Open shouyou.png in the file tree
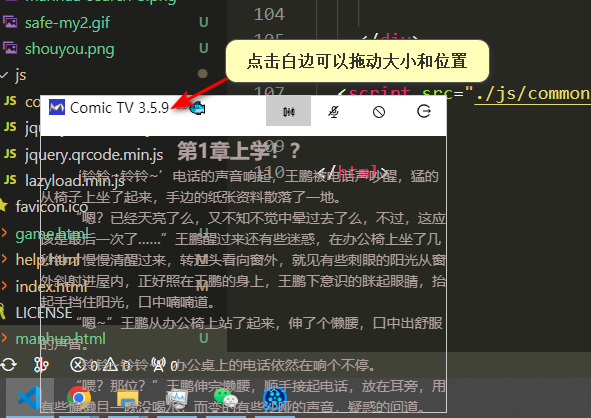 pos(69,49)
